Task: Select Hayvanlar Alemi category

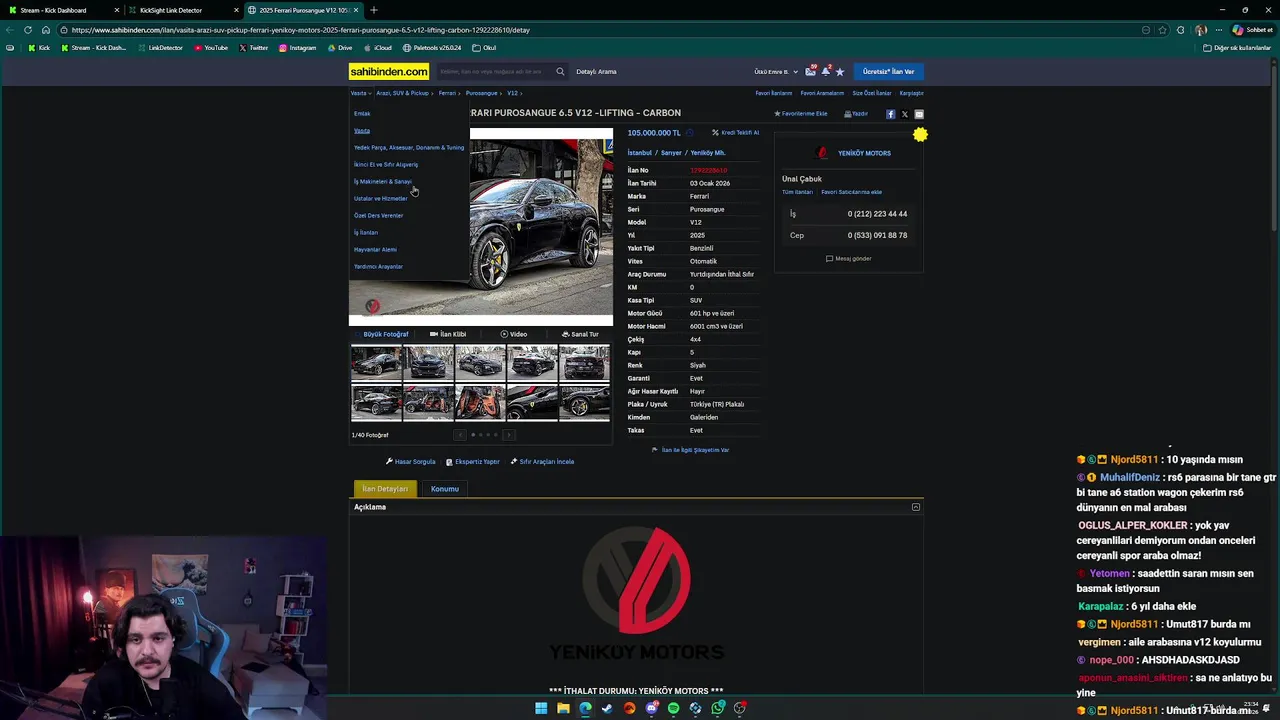Action: click(375, 249)
